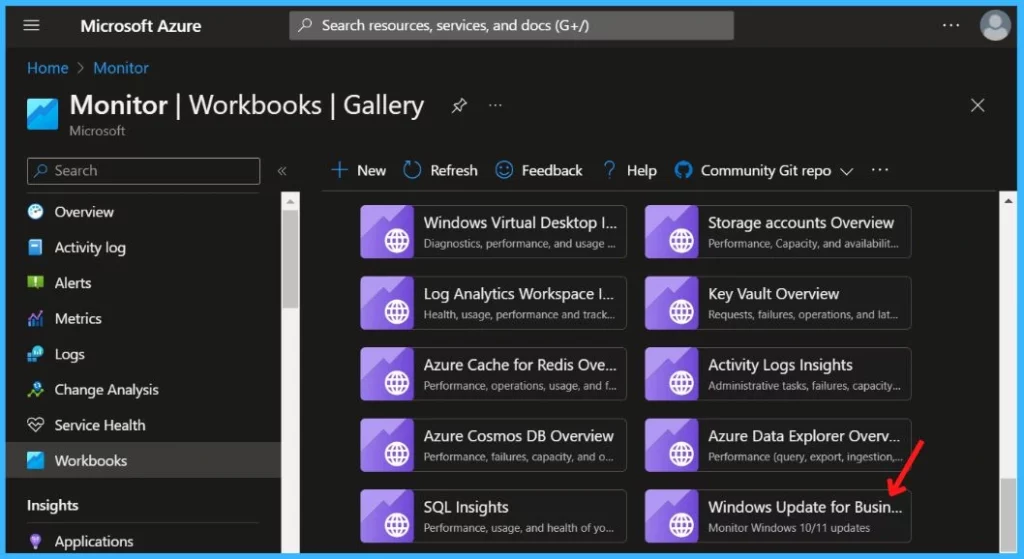Click the Feedback button label
Screen dimensions: 1024x559
pos(552,170)
